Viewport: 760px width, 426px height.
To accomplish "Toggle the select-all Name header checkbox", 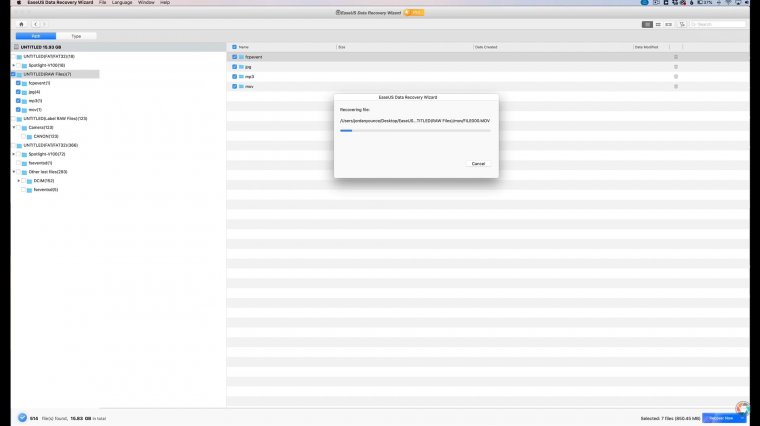I will pos(234,47).
